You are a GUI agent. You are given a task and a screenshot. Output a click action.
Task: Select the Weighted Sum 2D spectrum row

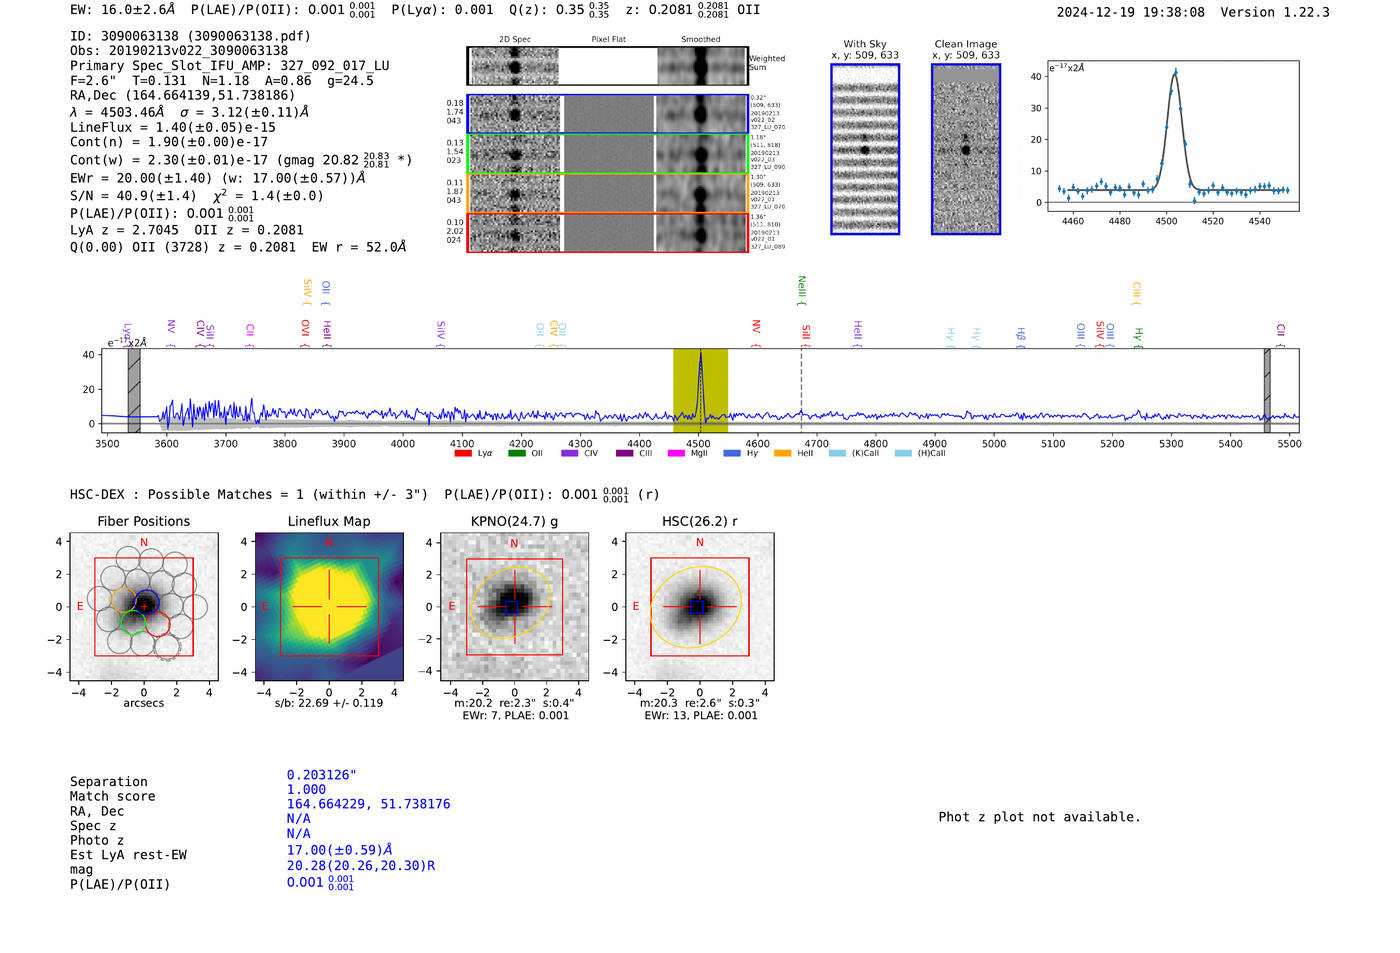click(x=607, y=66)
